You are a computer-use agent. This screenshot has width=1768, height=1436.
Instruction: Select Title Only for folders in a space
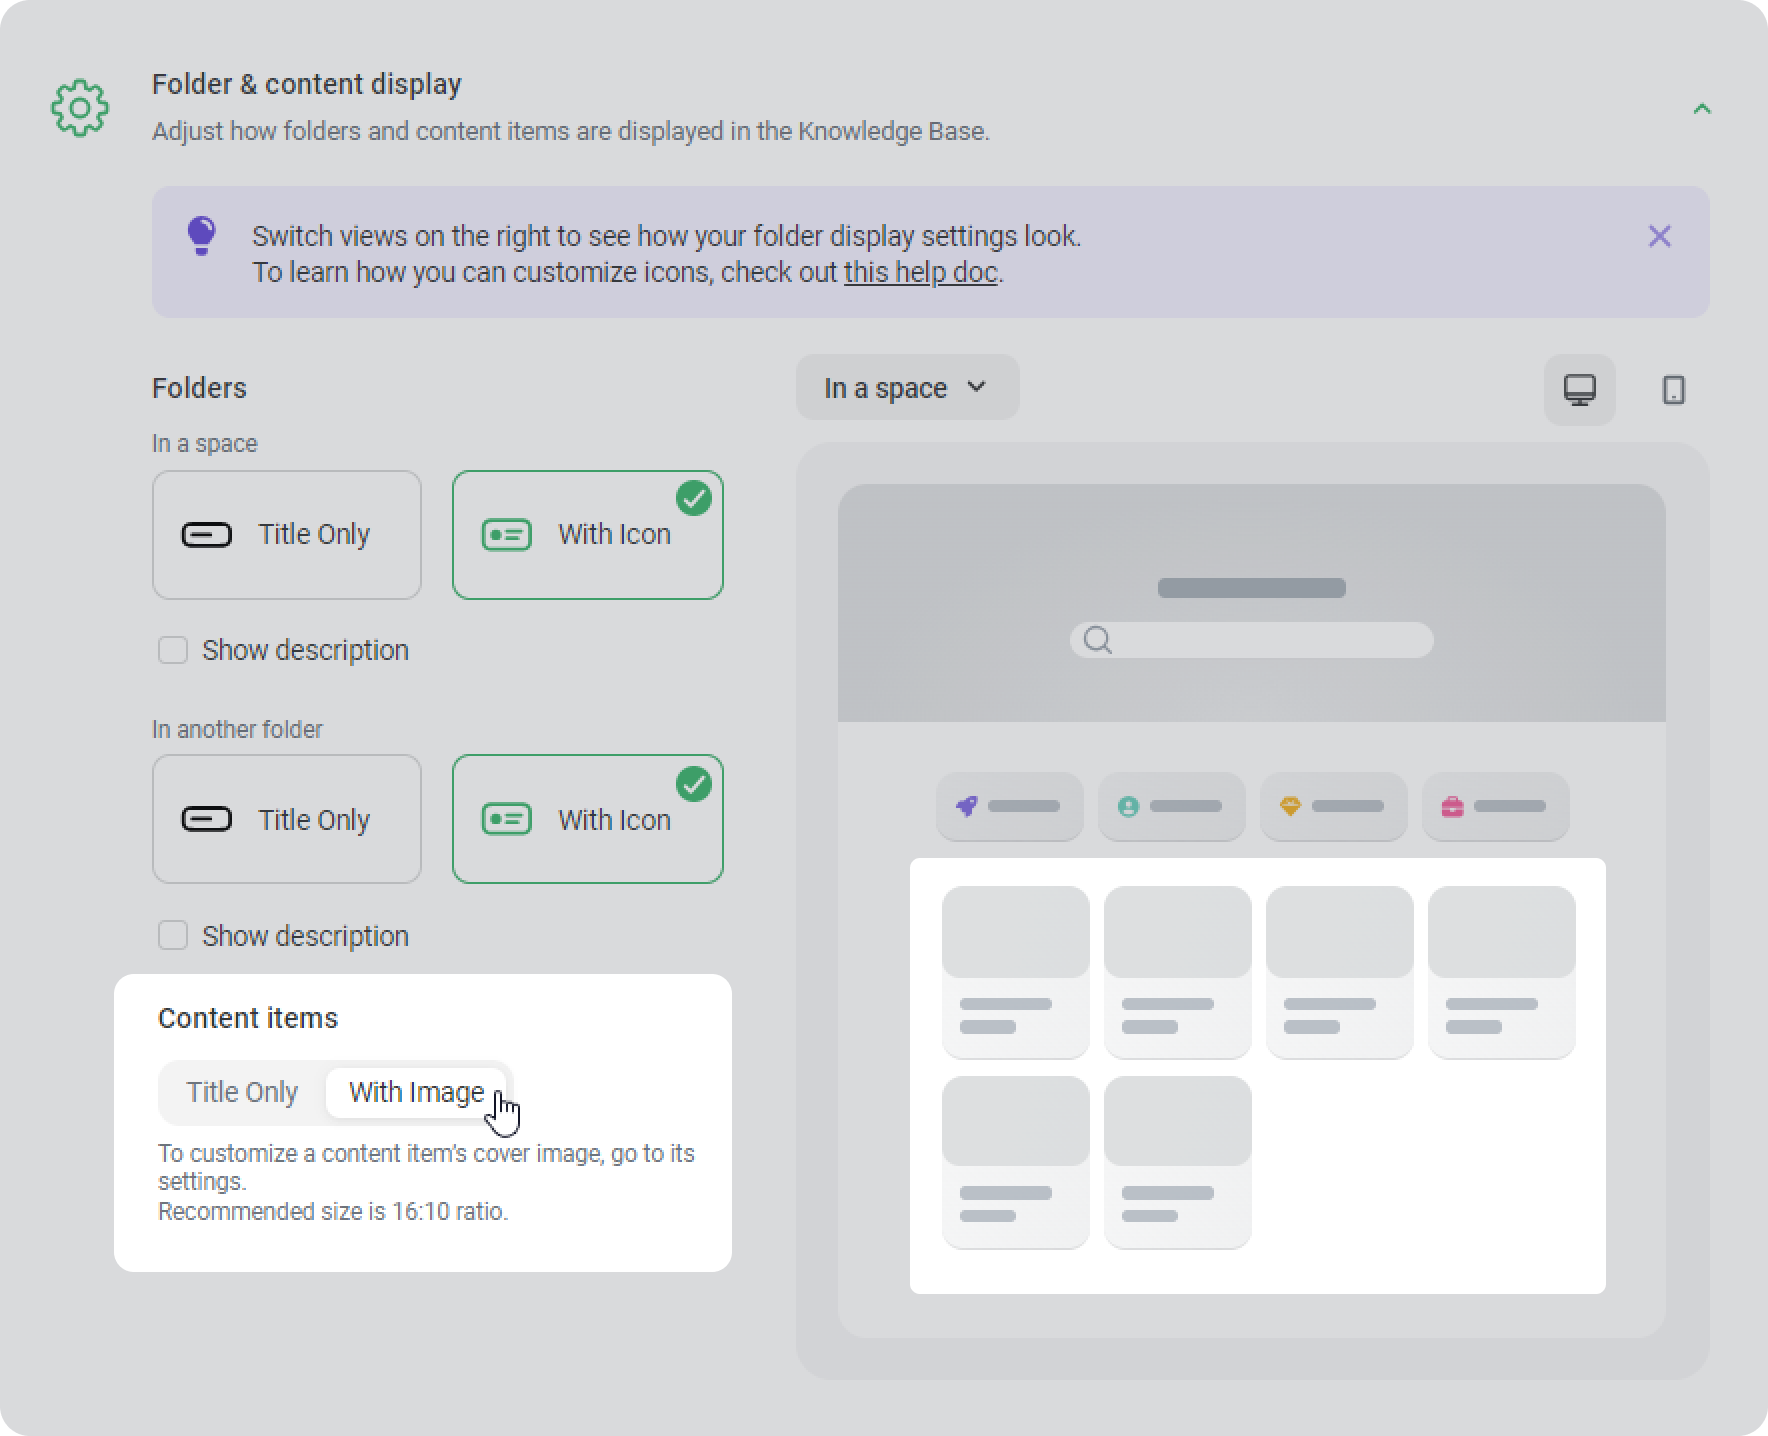(287, 535)
